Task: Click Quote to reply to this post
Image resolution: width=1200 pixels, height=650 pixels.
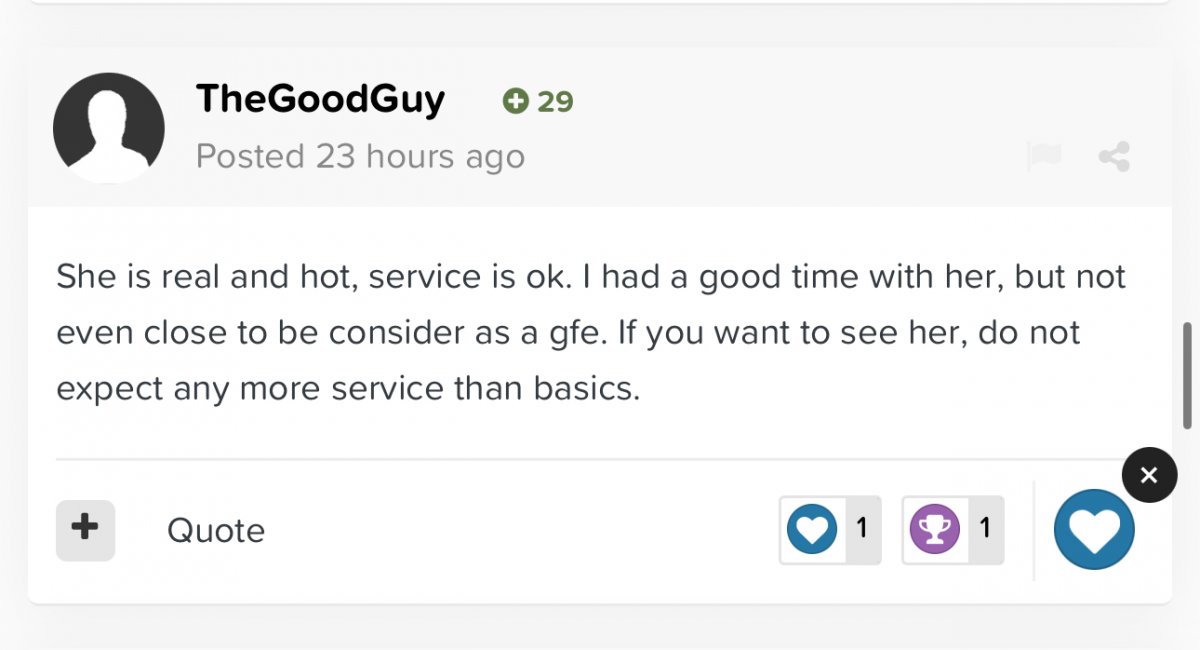Action: (216, 530)
